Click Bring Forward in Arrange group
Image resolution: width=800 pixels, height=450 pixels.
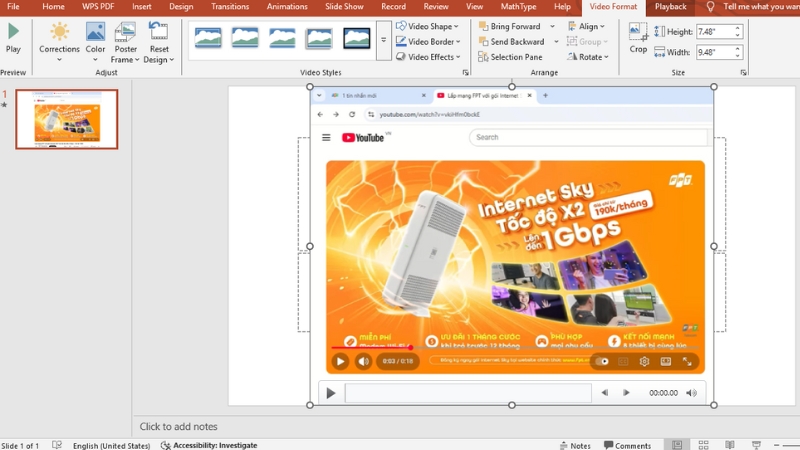tap(510, 26)
